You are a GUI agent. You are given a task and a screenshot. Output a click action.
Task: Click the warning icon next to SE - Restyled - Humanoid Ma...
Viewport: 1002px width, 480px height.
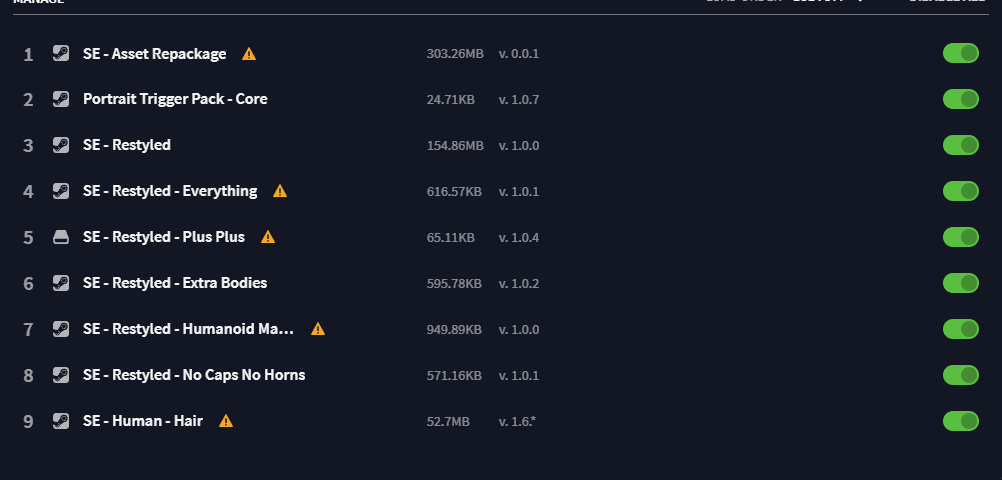tap(318, 329)
